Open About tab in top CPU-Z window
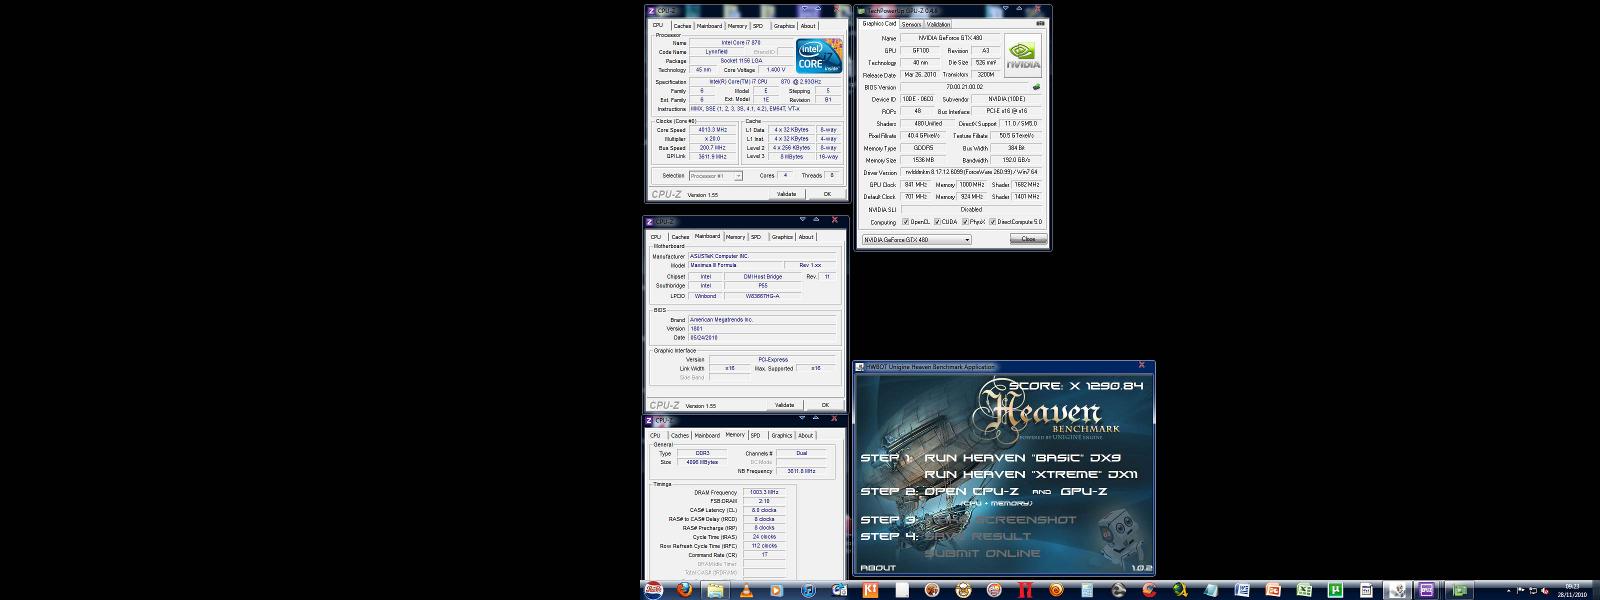 (x=808, y=26)
